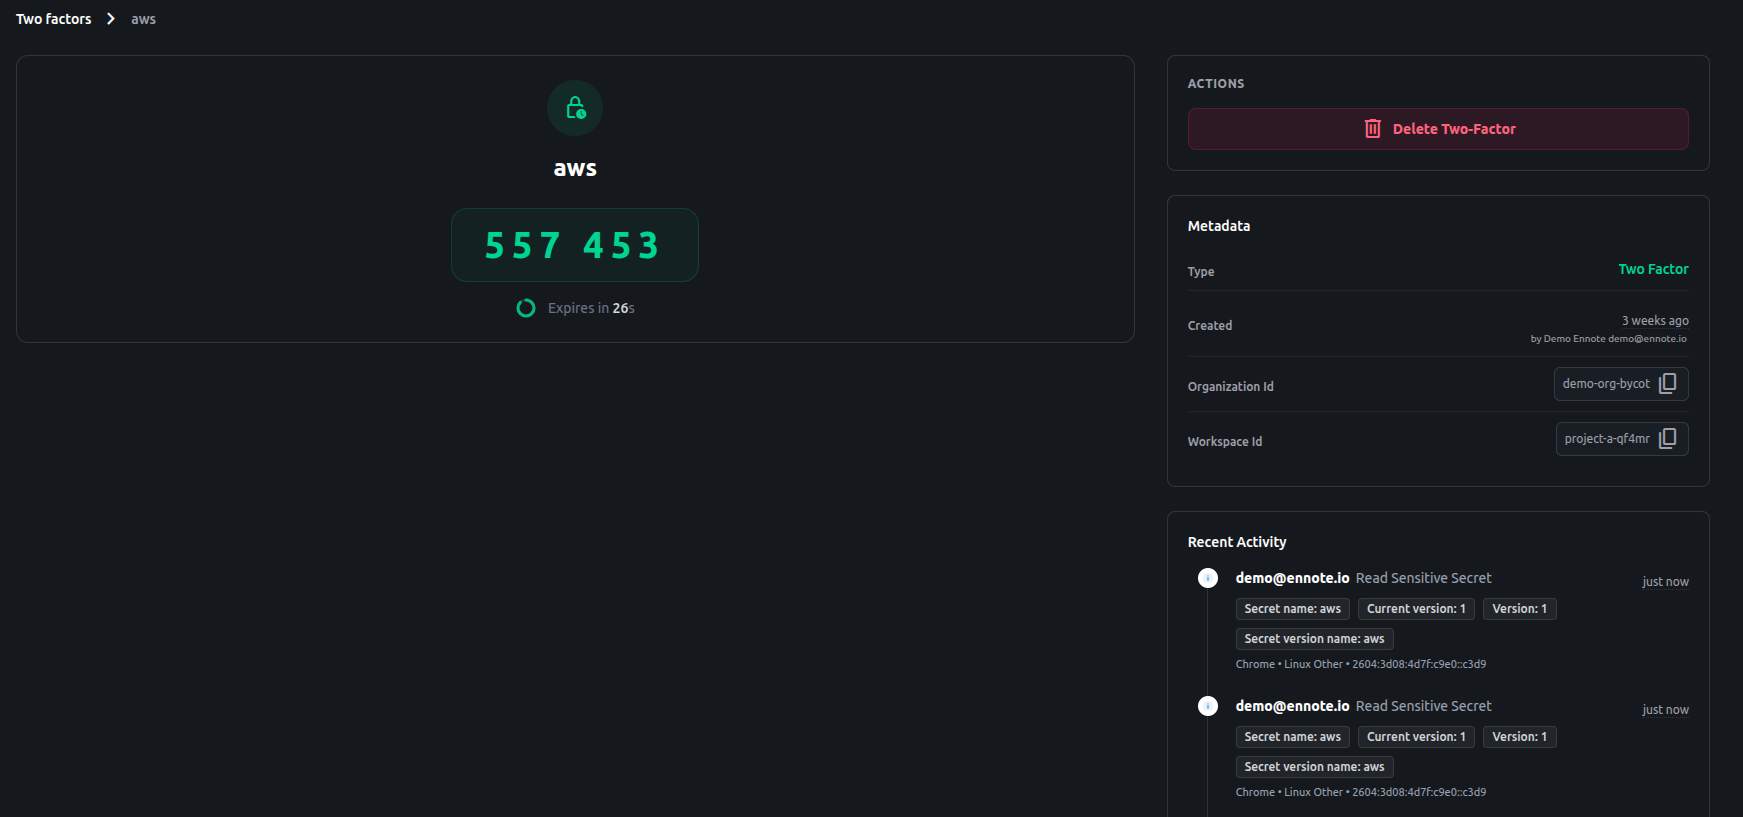Click first activity's Current version: 1 tag

point(1416,609)
